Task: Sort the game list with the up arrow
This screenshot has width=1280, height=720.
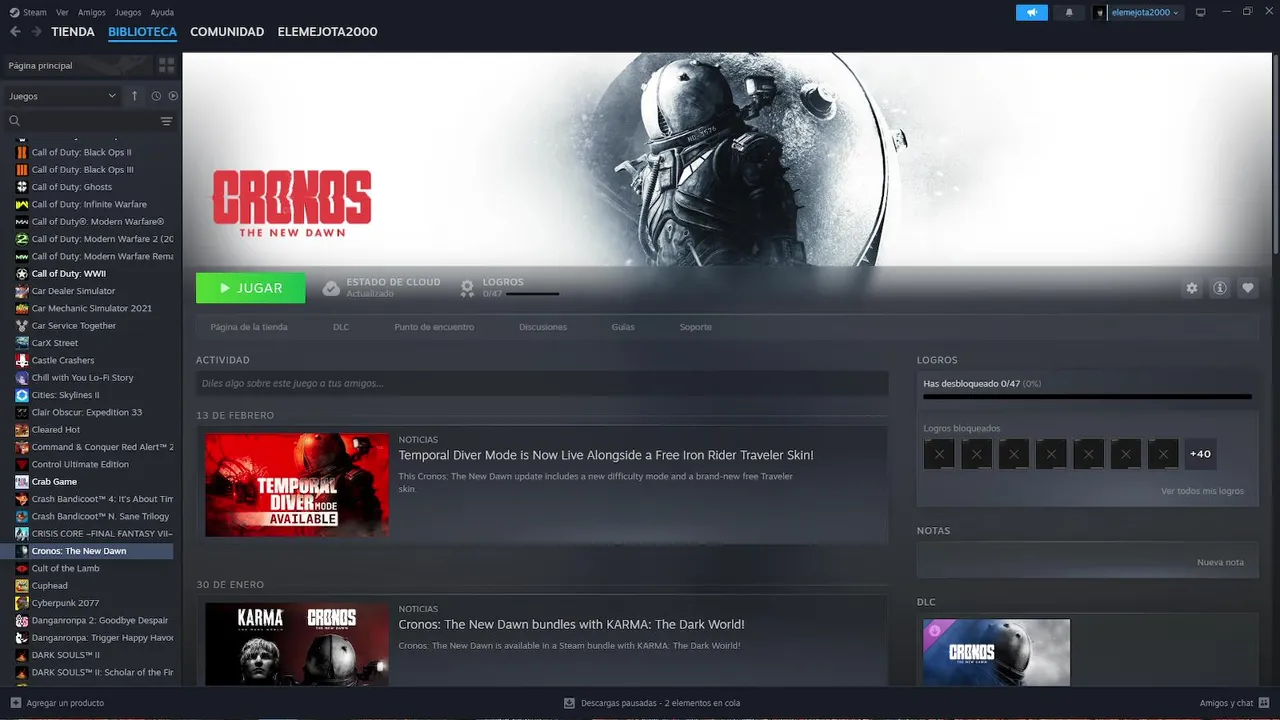Action: [x=135, y=96]
